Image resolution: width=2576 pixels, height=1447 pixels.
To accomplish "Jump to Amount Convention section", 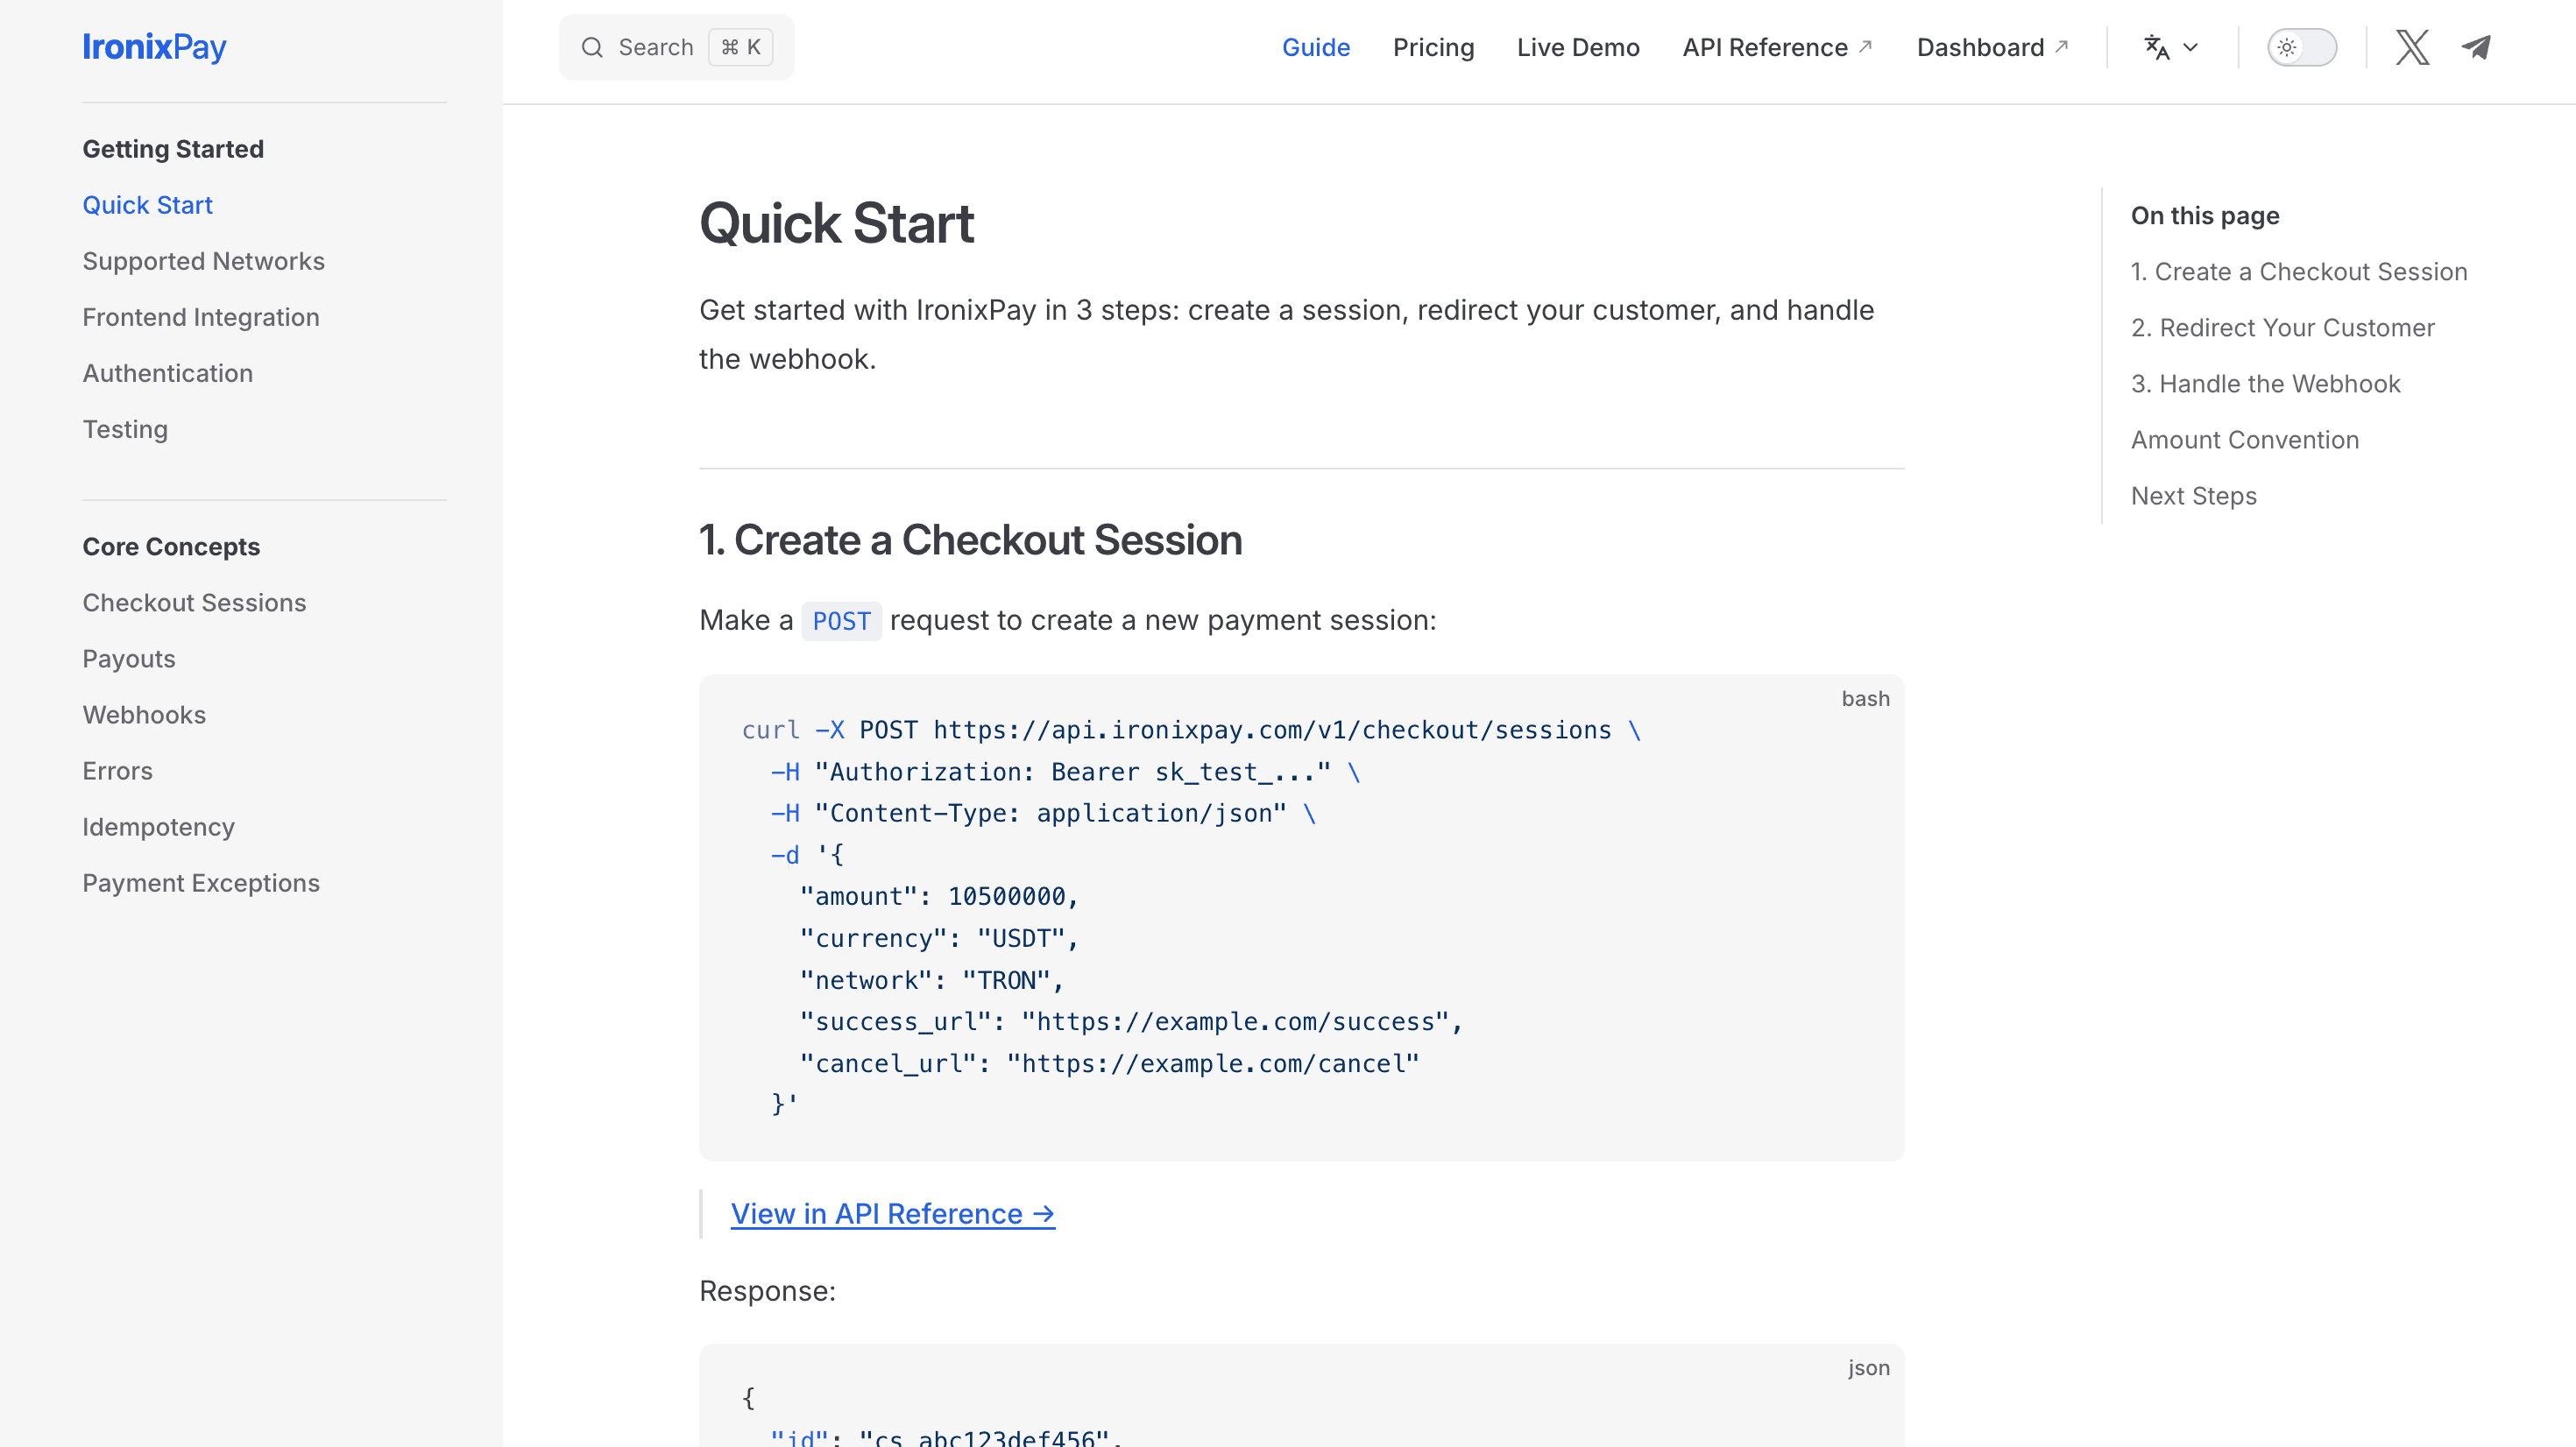I will click(x=2244, y=440).
